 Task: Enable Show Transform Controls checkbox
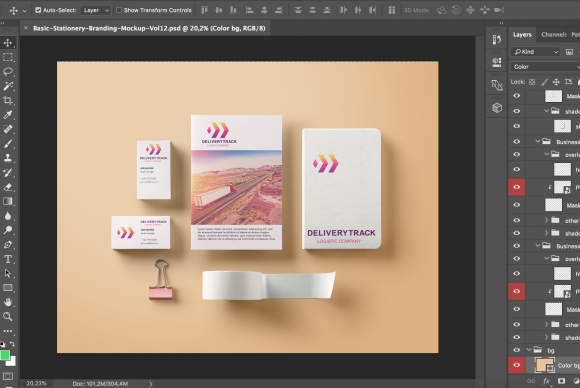[119, 10]
